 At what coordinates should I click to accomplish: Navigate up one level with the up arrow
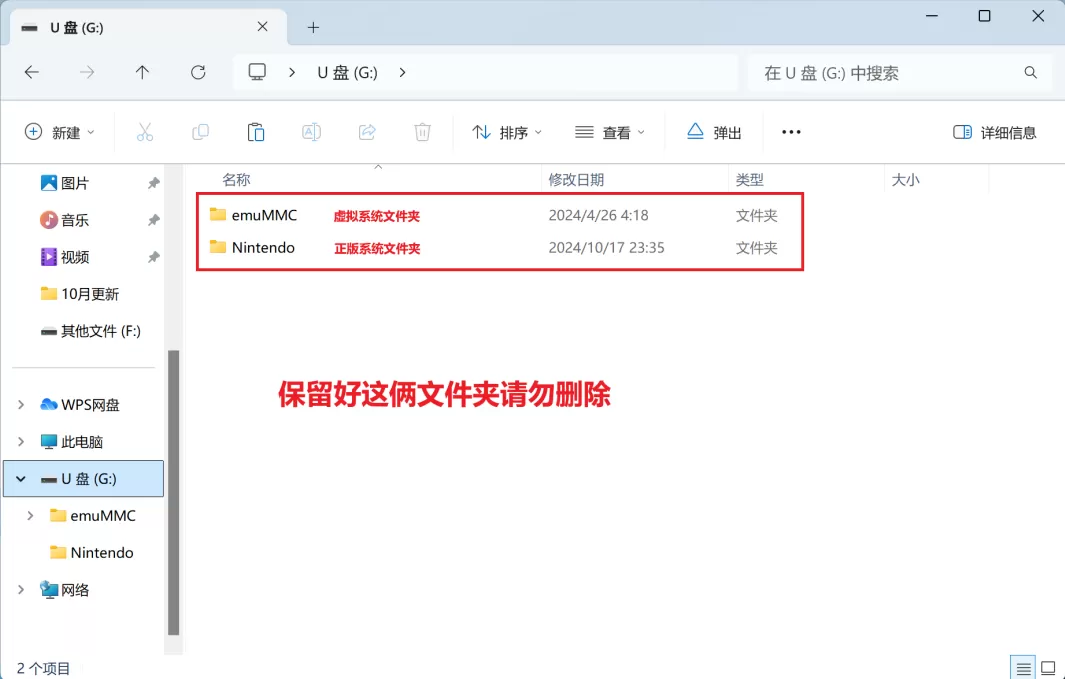[x=142, y=72]
